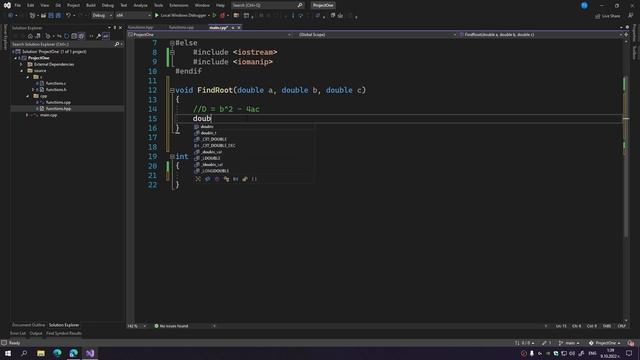The height and width of the screenshot is (360, 640).
Task: Open the Build menu
Action: point(91,5)
